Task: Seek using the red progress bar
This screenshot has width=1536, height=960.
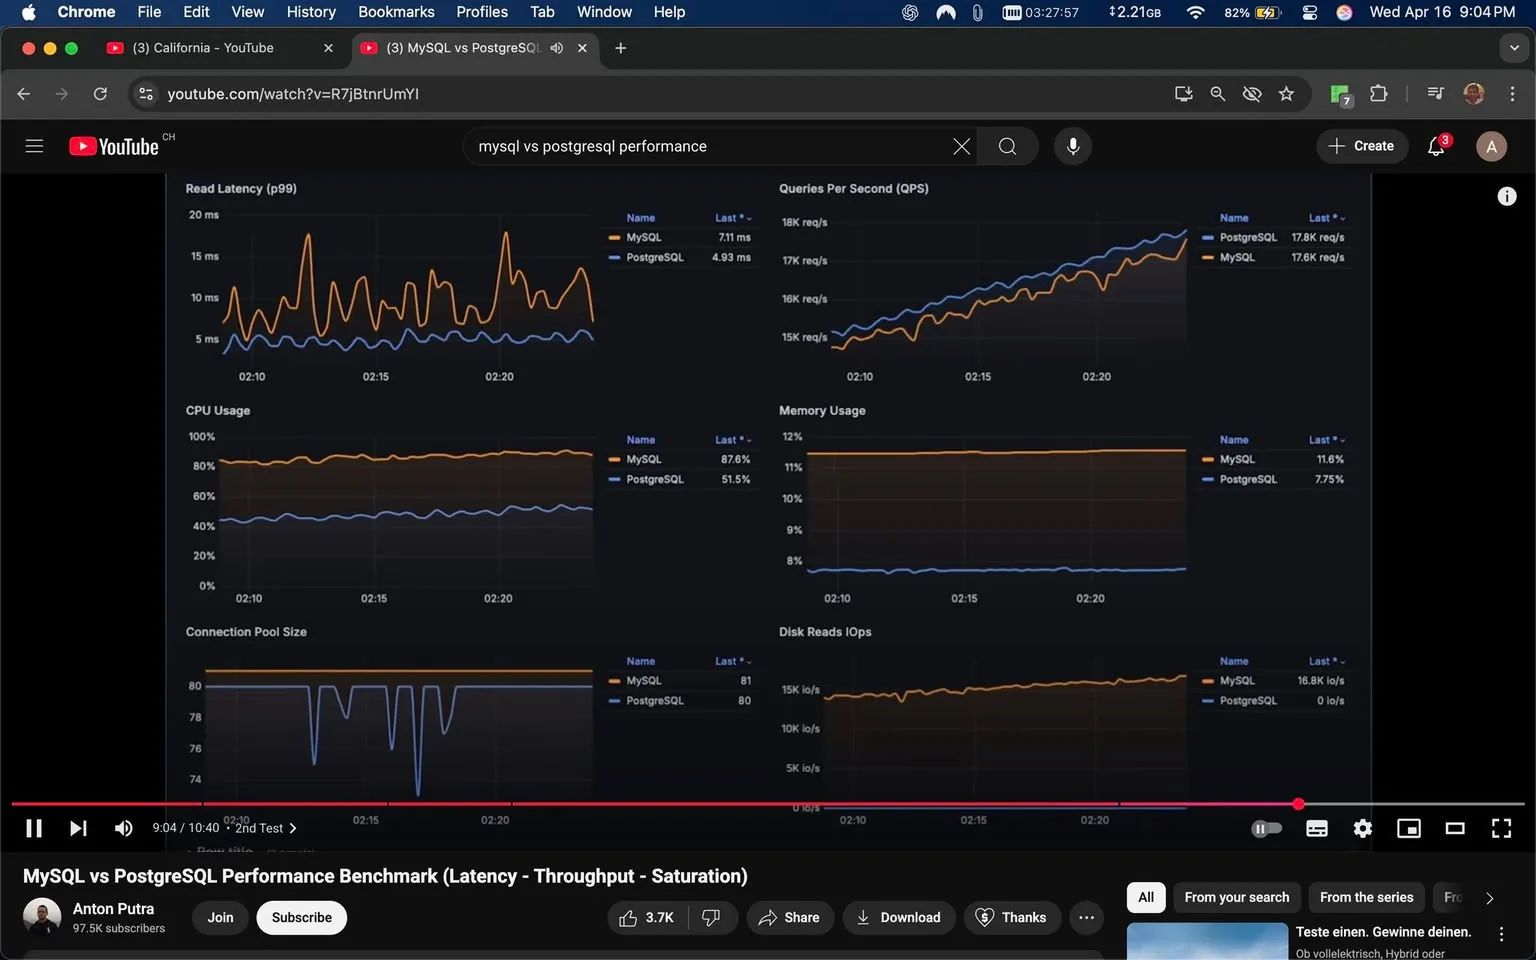Action: [x=700, y=803]
